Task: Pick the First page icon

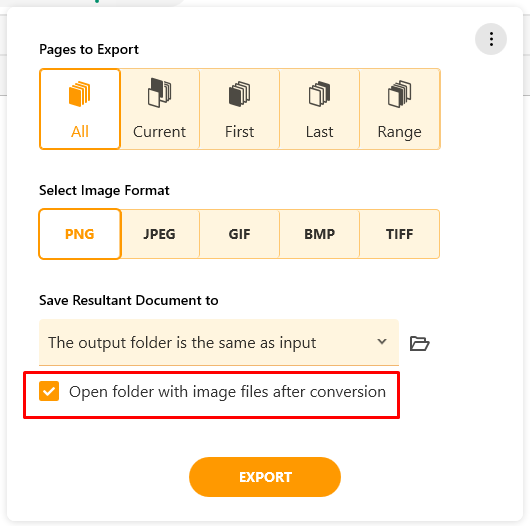Action: click(x=240, y=94)
